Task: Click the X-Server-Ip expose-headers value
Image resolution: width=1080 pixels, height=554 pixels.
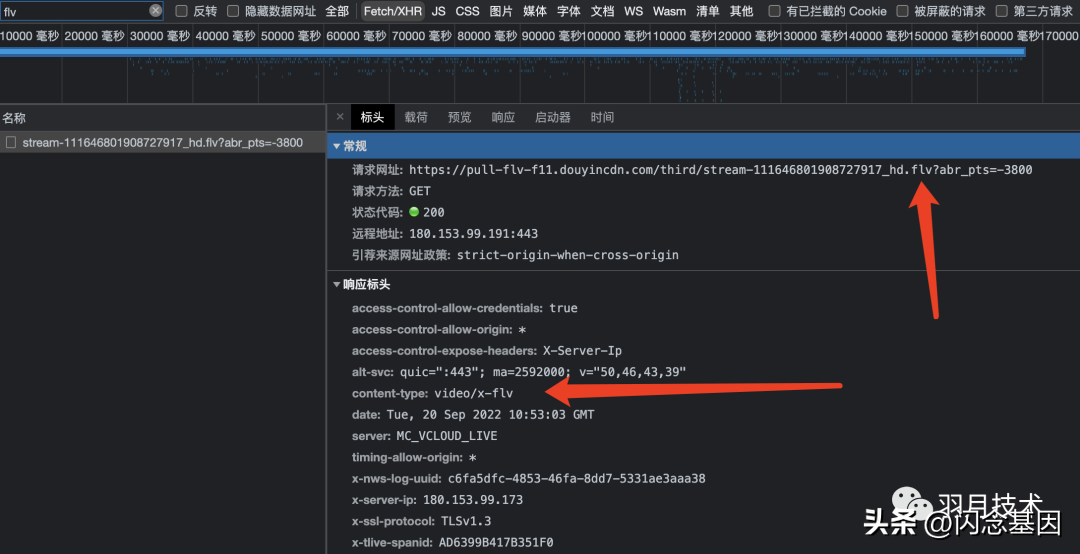Action: (x=583, y=351)
